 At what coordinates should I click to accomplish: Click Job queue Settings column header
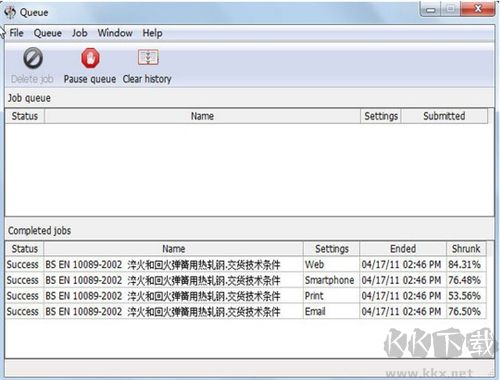click(381, 116)
